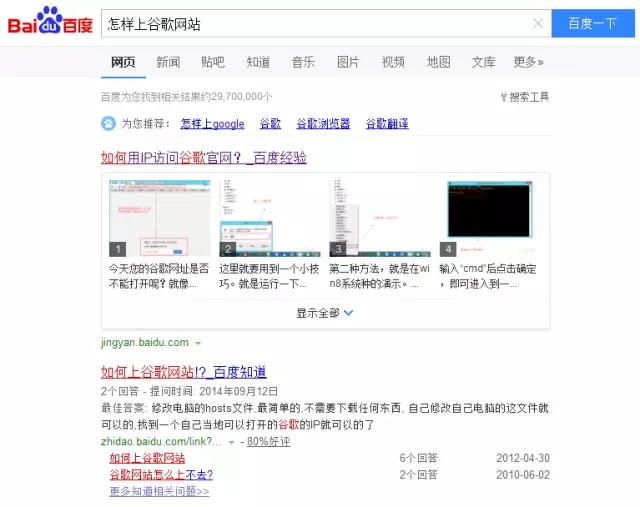640x507 pixels.
Task: Open result 如何用IP访问谷歌官网？_百度经验
Action: 204,158
